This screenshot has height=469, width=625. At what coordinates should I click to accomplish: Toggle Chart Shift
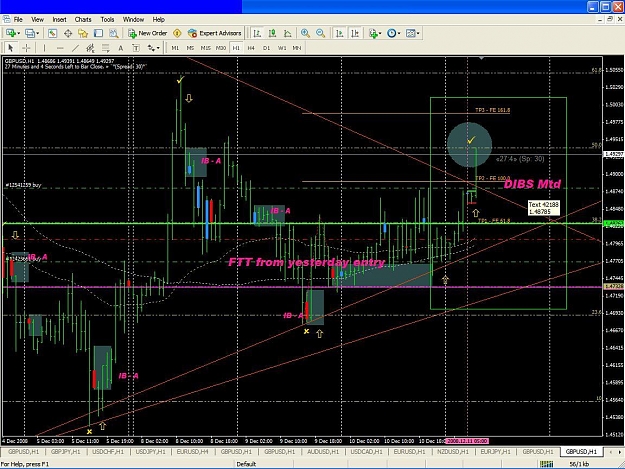click(x=355, y=33)
